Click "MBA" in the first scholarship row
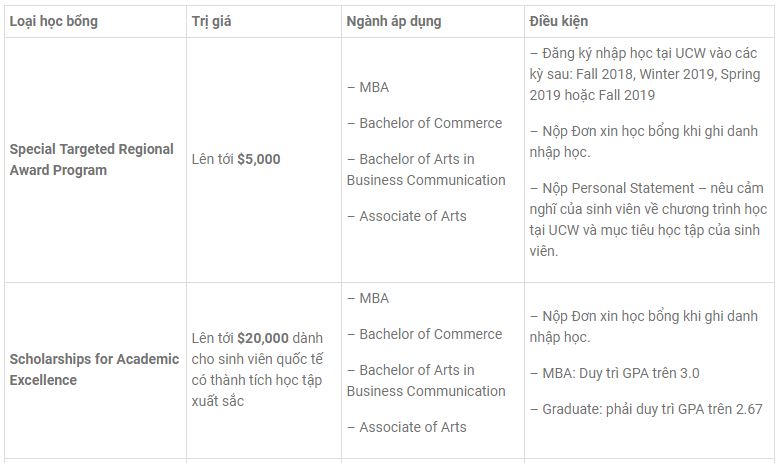 (x=373, y=87)
